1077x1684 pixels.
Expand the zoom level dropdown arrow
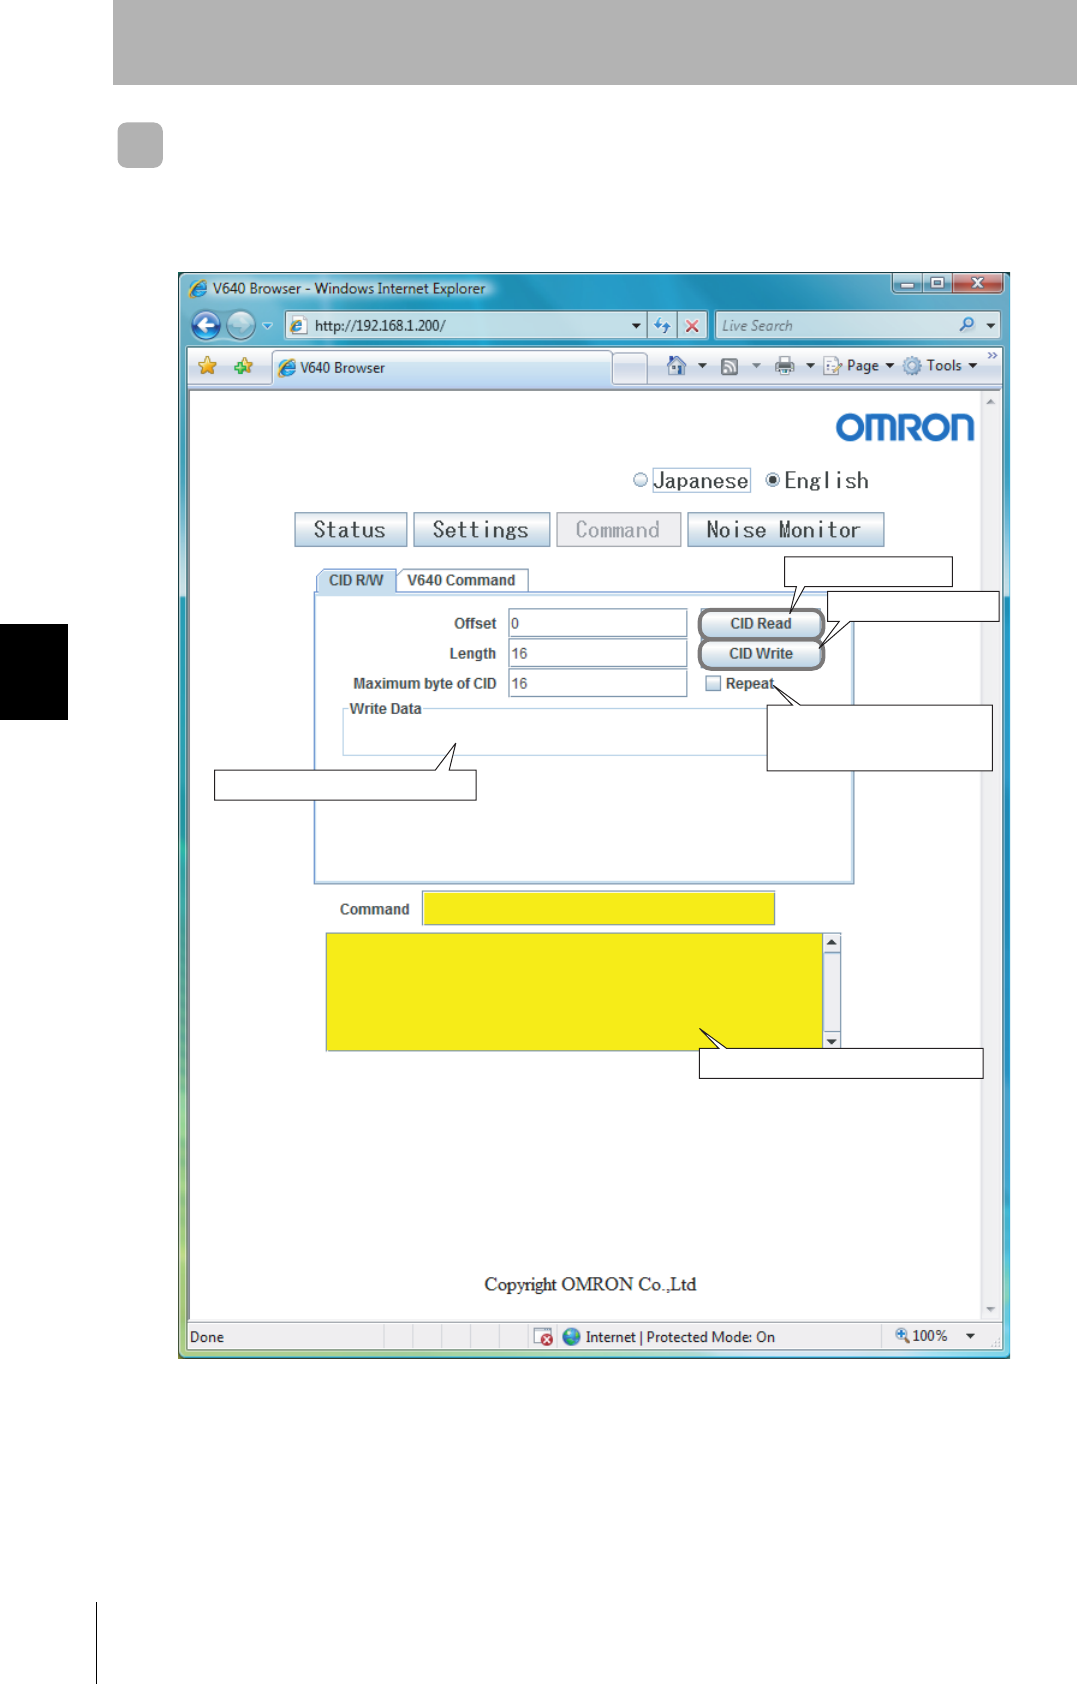[970, 1336]
